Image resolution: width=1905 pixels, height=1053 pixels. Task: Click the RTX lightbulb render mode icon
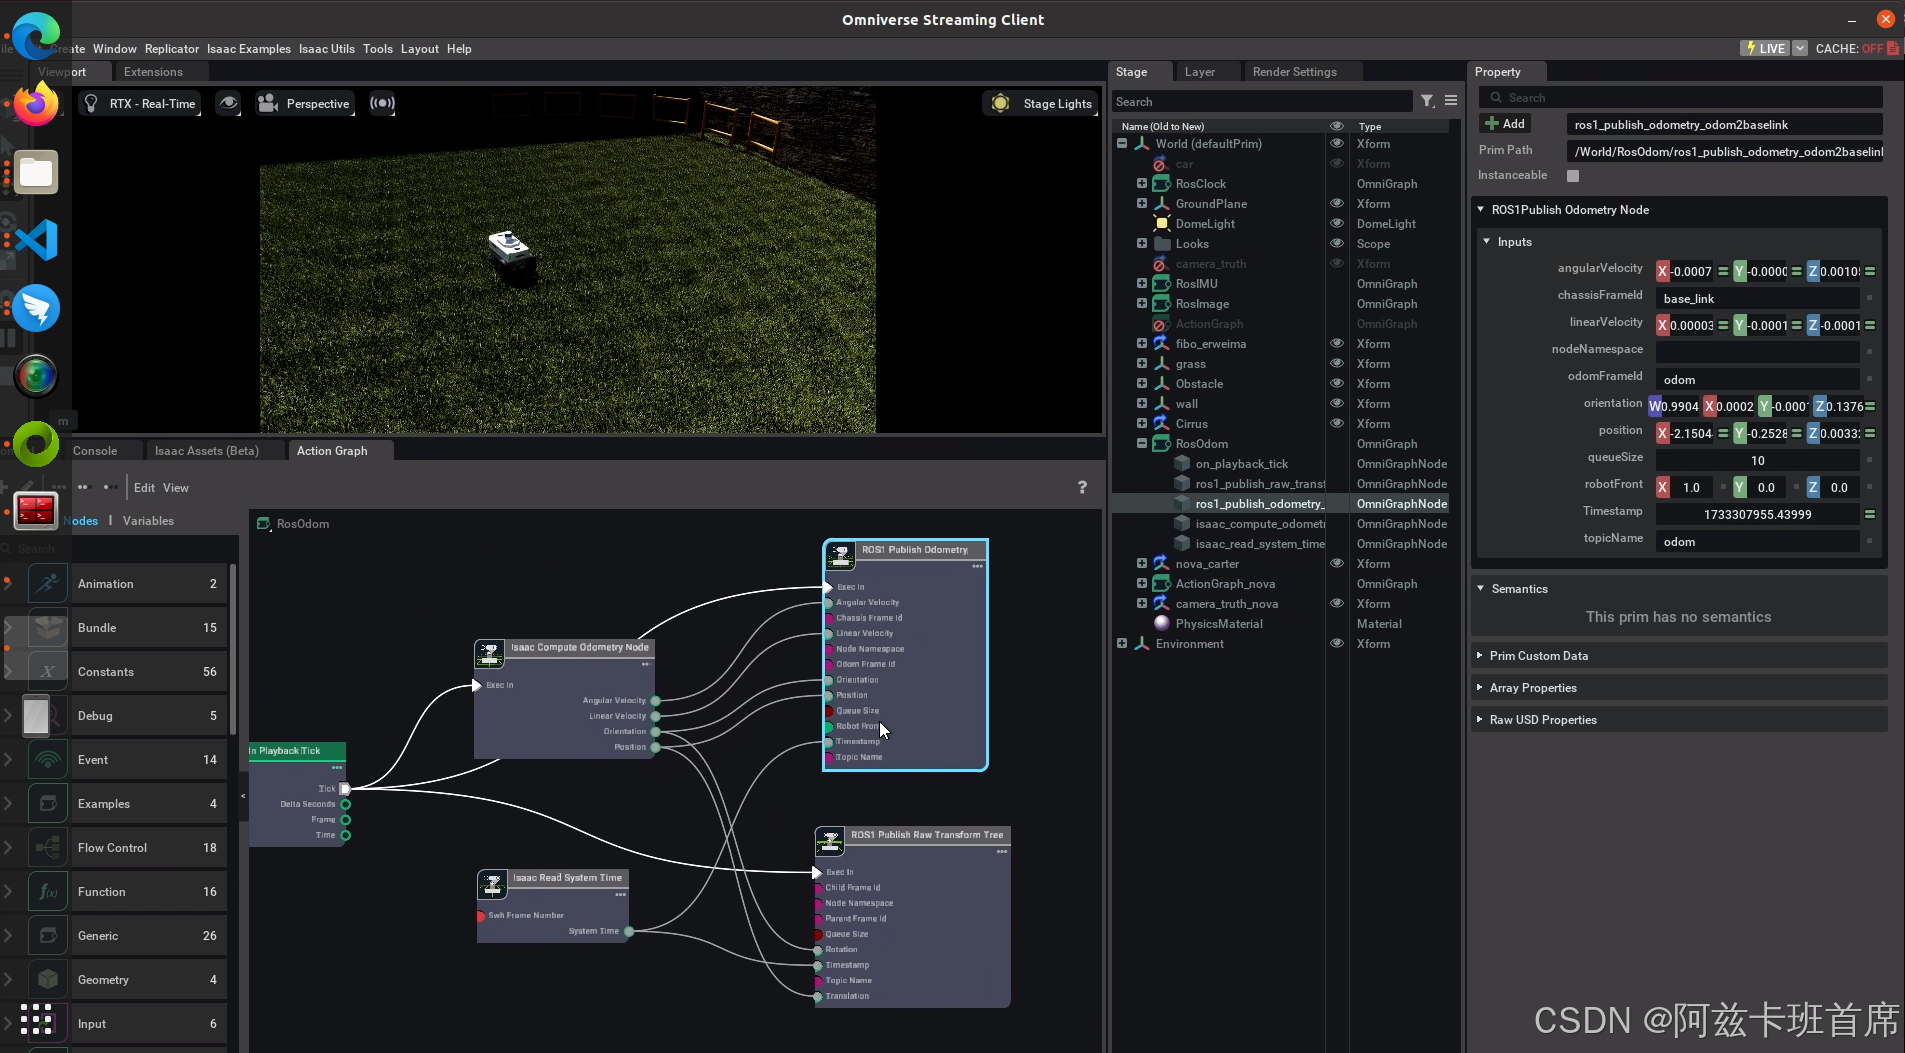pos(91,103)
